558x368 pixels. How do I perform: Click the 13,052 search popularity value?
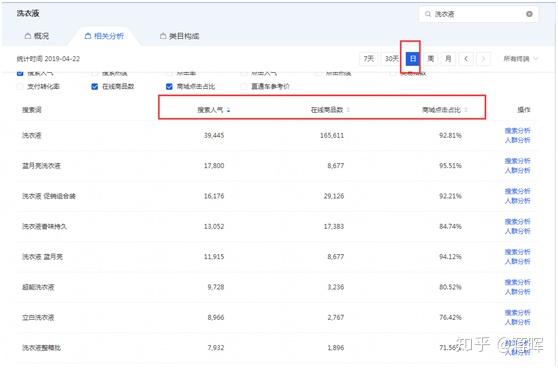tap(214, 226)
